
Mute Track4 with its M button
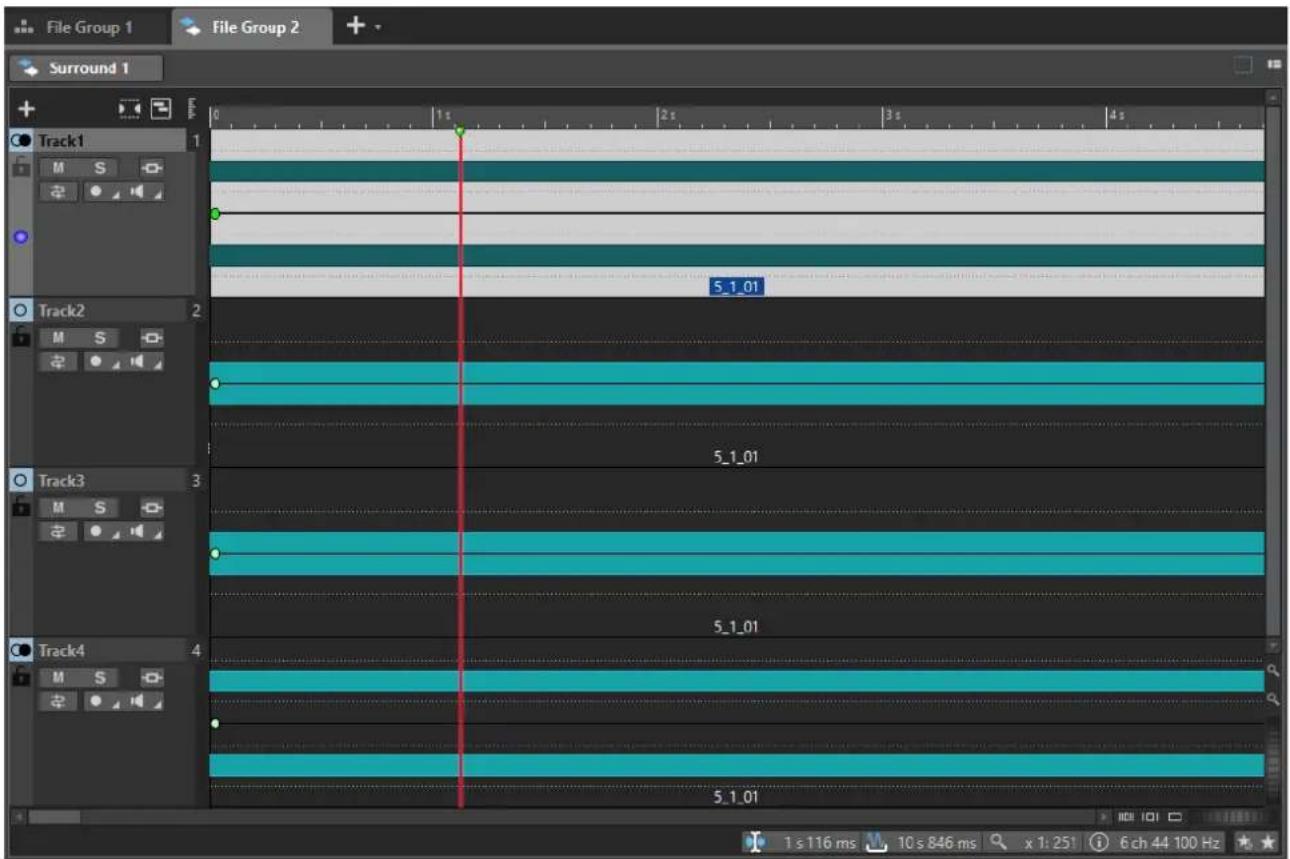click(58, 678)
